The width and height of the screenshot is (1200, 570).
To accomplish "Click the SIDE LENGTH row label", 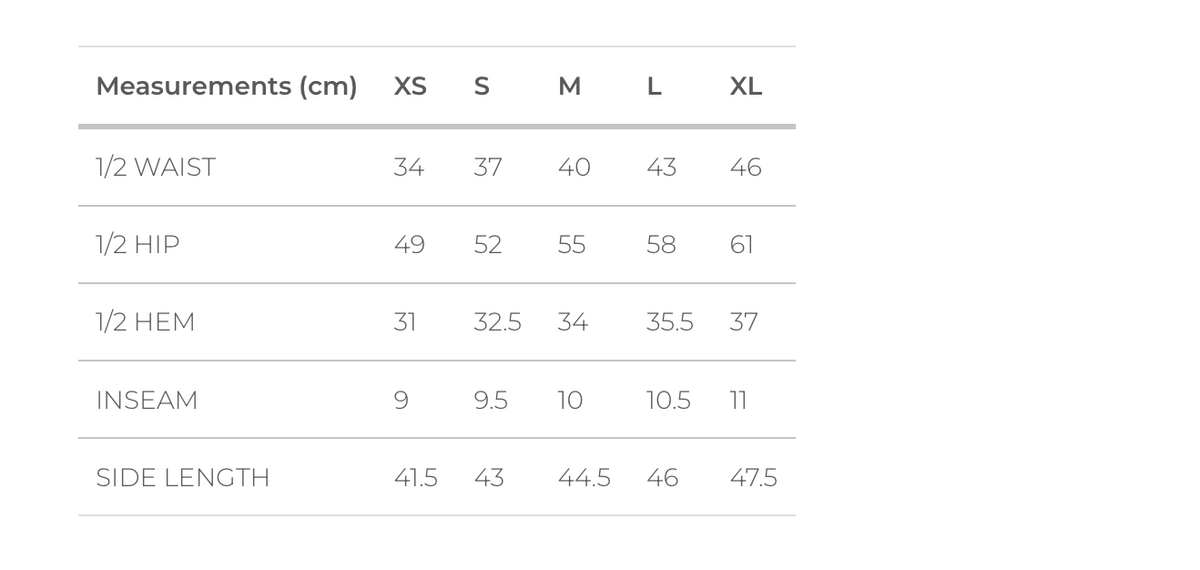I will coord(183,478).
